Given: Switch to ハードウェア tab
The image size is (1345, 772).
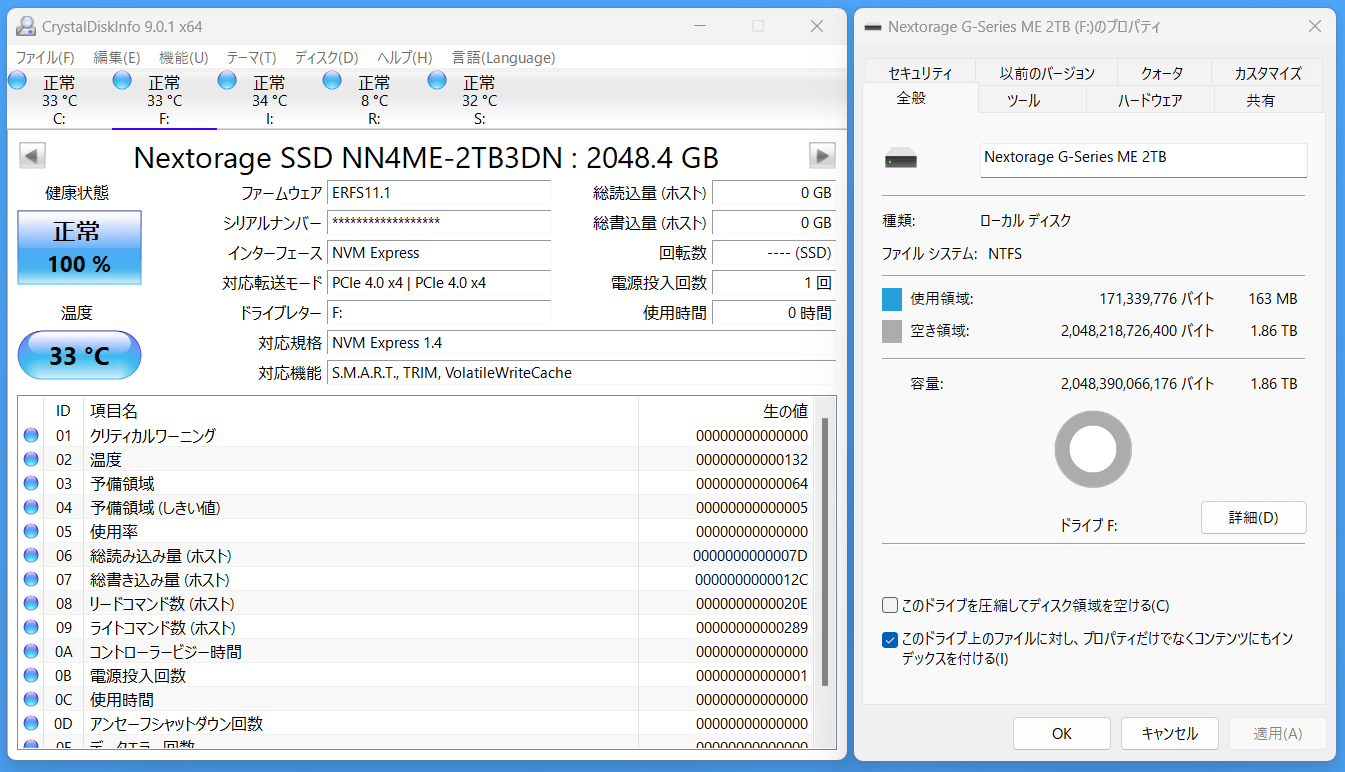Looking at the screenshot, I should coord(1150,100).
